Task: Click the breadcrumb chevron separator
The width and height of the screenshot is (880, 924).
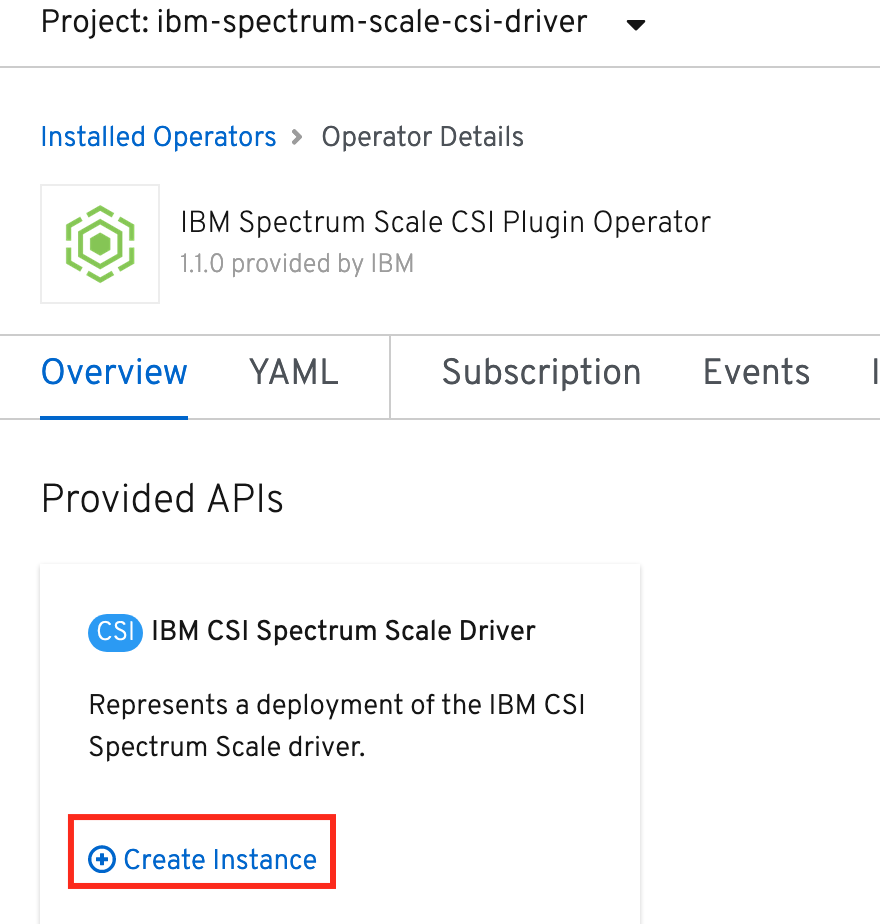Action: [x=297, y=137]
